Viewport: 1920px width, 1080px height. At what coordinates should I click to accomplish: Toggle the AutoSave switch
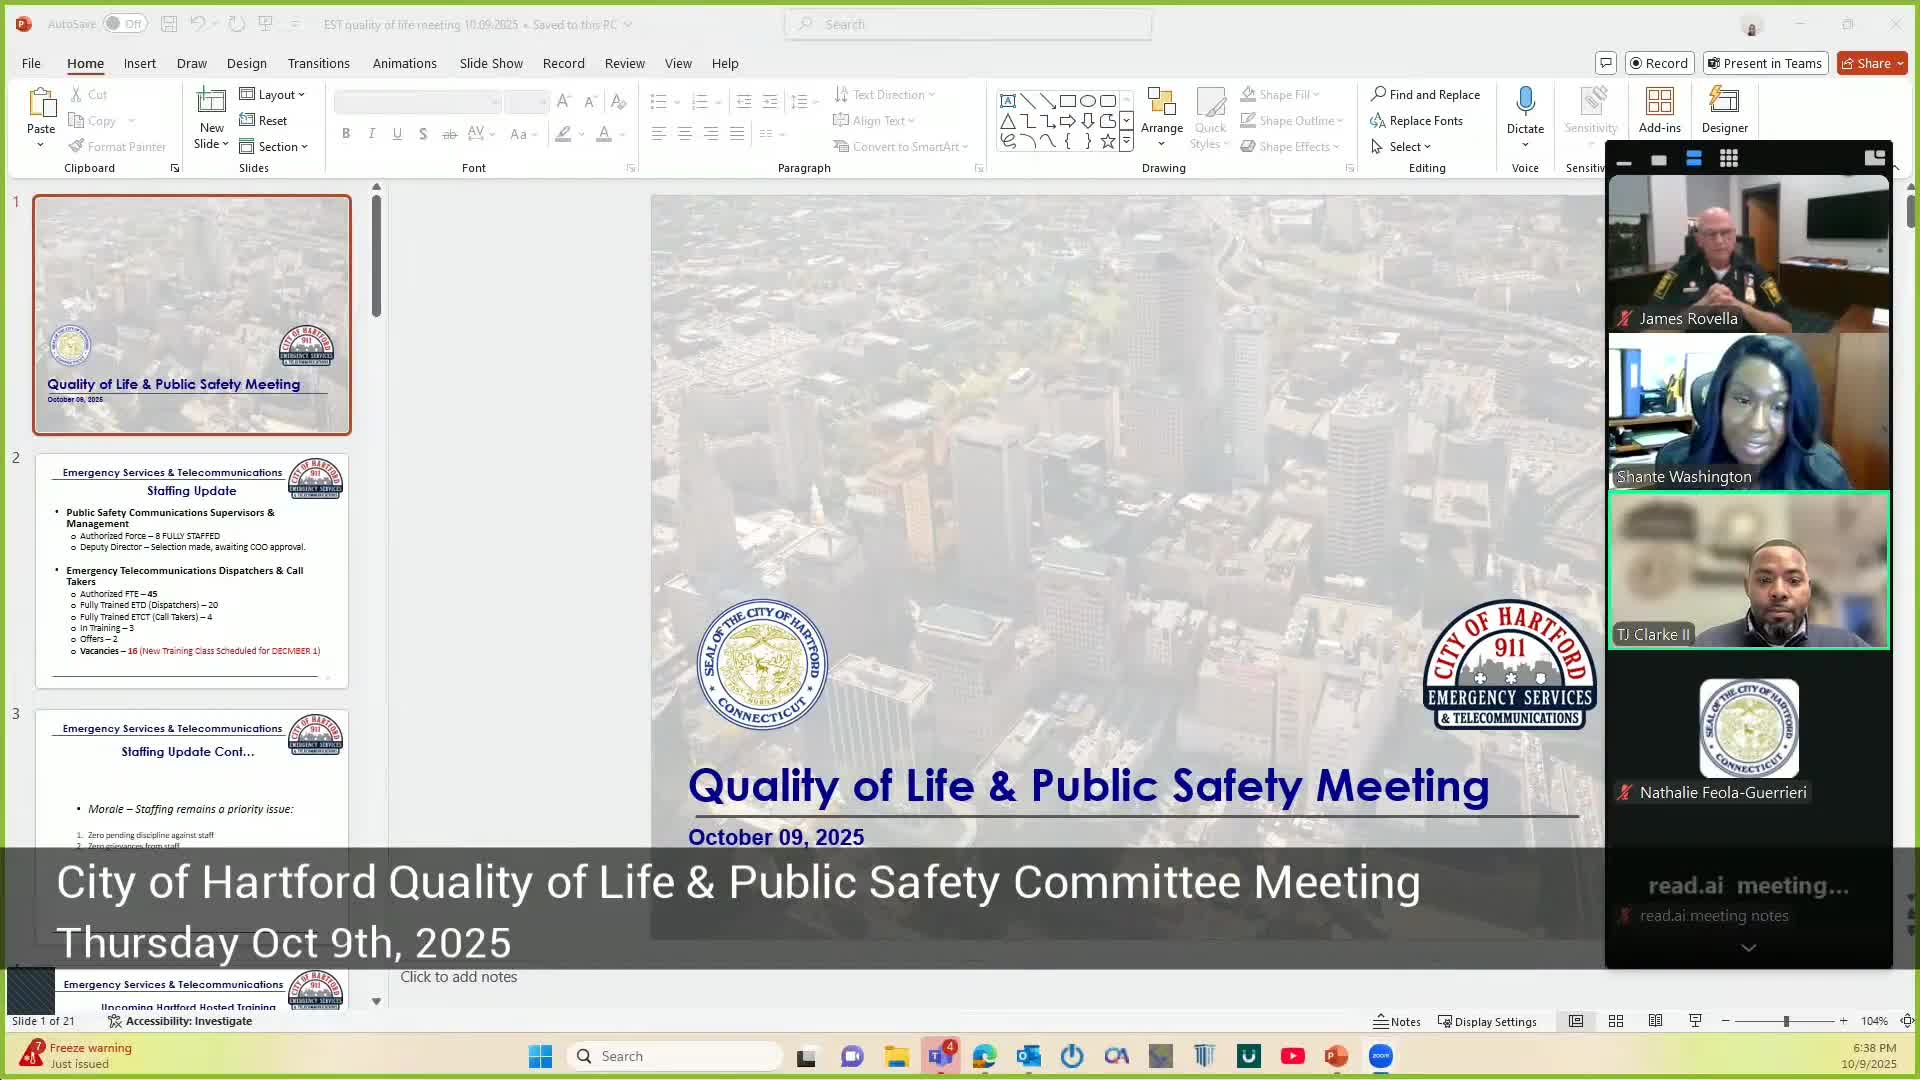click(x=125, y=24)
